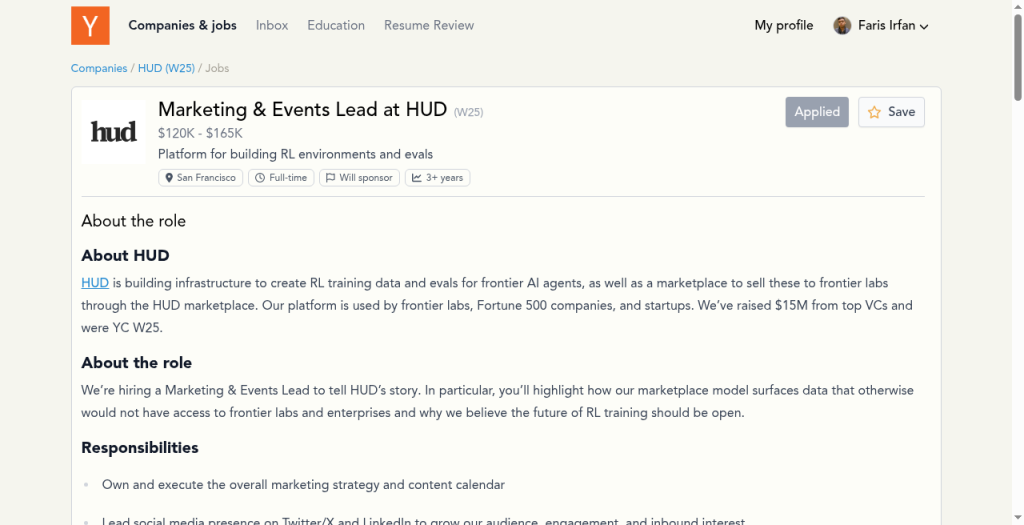Click Faris Irfan's profile avatar
Screen dimensions: 1024x525
point(842,25)
